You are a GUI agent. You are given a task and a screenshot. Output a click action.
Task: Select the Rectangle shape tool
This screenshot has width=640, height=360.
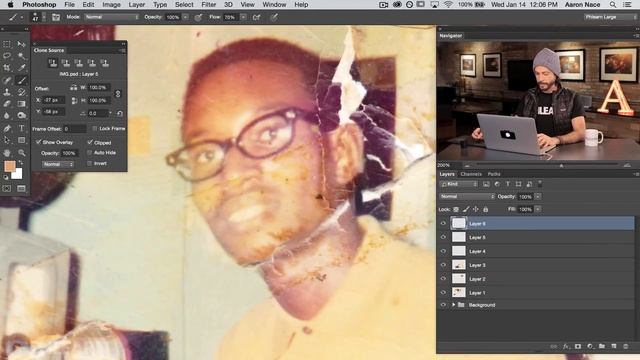point(21,140)
